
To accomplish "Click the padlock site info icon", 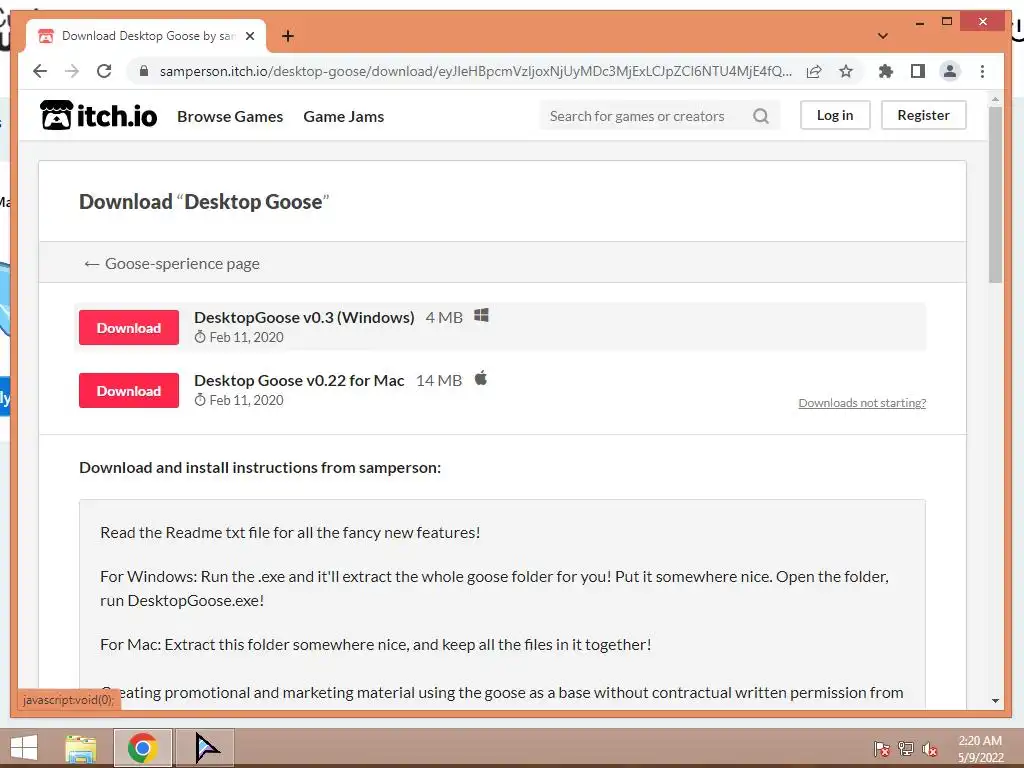I will pos(144,71).
